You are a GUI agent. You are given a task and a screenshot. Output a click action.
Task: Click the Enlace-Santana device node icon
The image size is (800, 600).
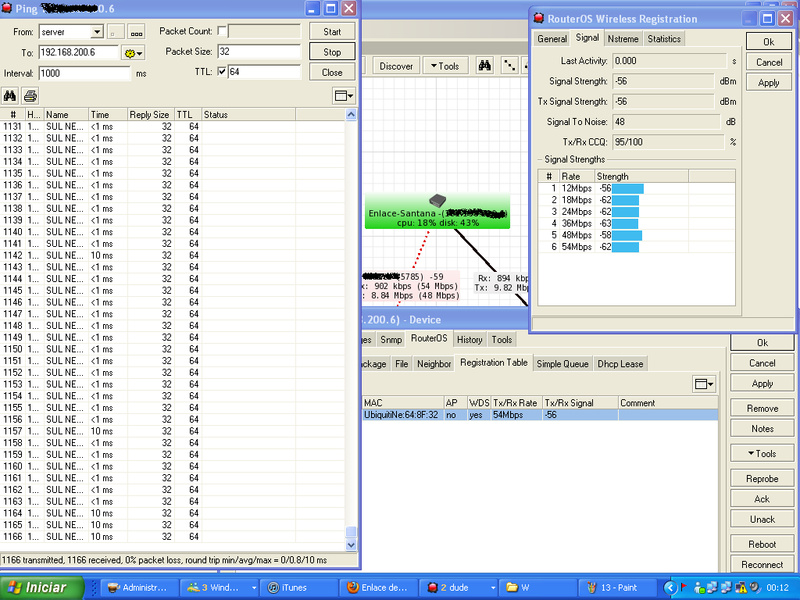437,200
